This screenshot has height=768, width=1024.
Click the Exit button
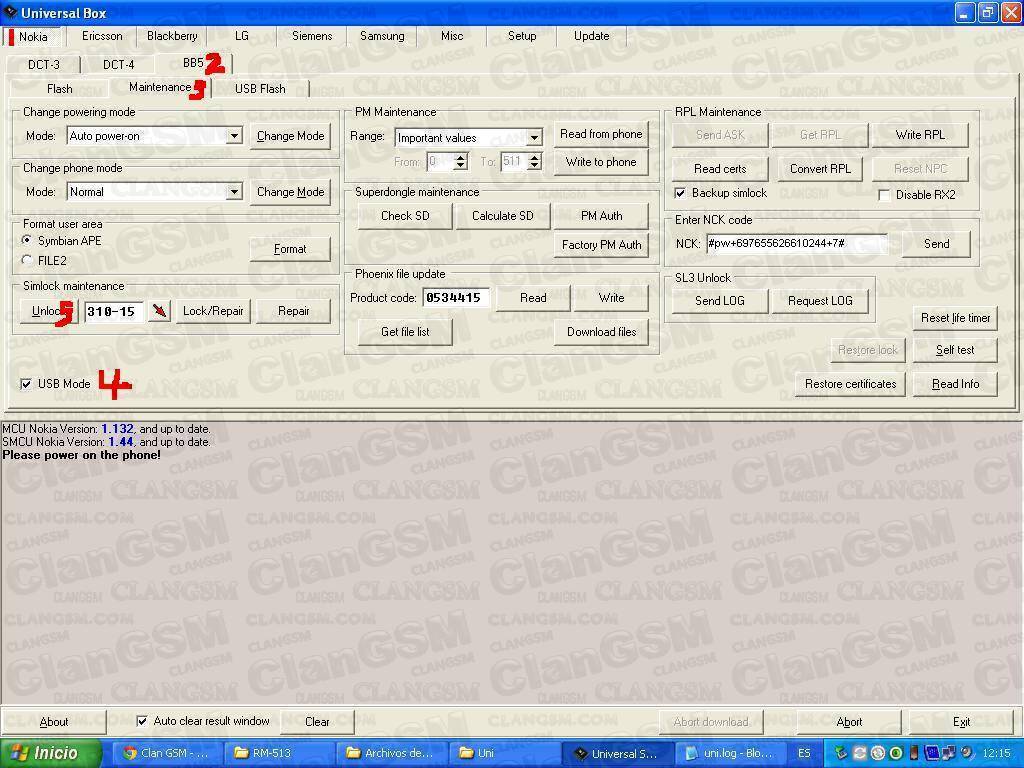tap(961, 722)
